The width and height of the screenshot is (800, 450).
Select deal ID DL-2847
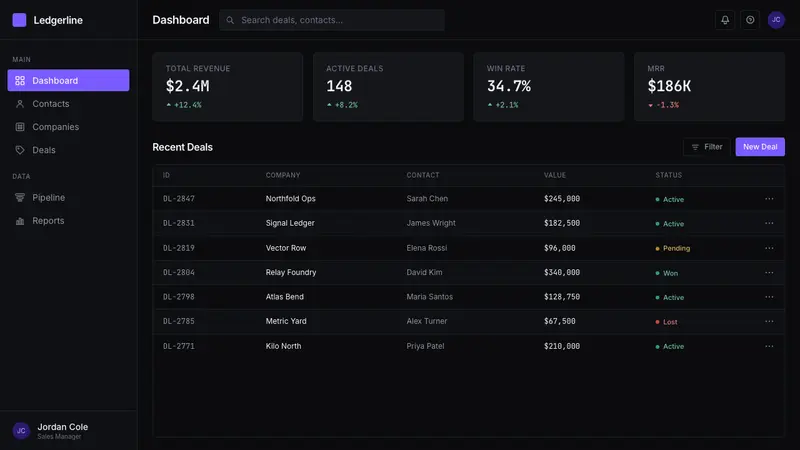point(179,199)
